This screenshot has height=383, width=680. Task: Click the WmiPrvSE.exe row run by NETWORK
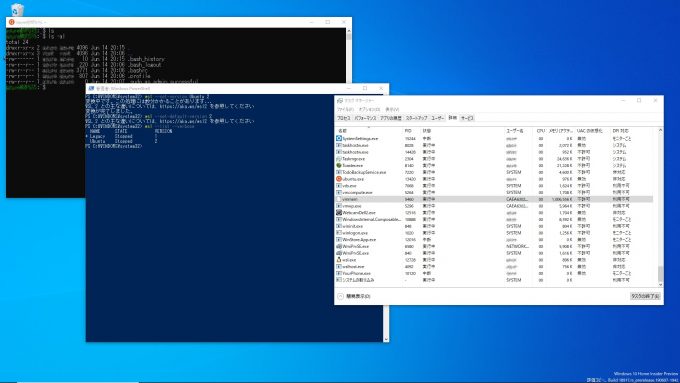point(494,246)
